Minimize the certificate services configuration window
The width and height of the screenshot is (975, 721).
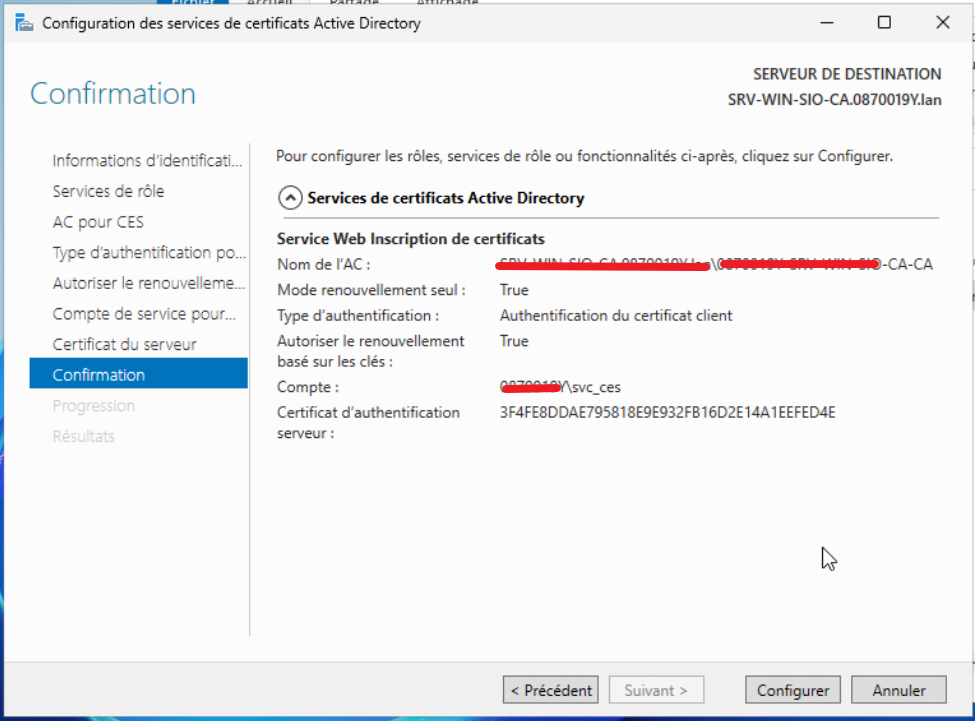click(826, 23)
